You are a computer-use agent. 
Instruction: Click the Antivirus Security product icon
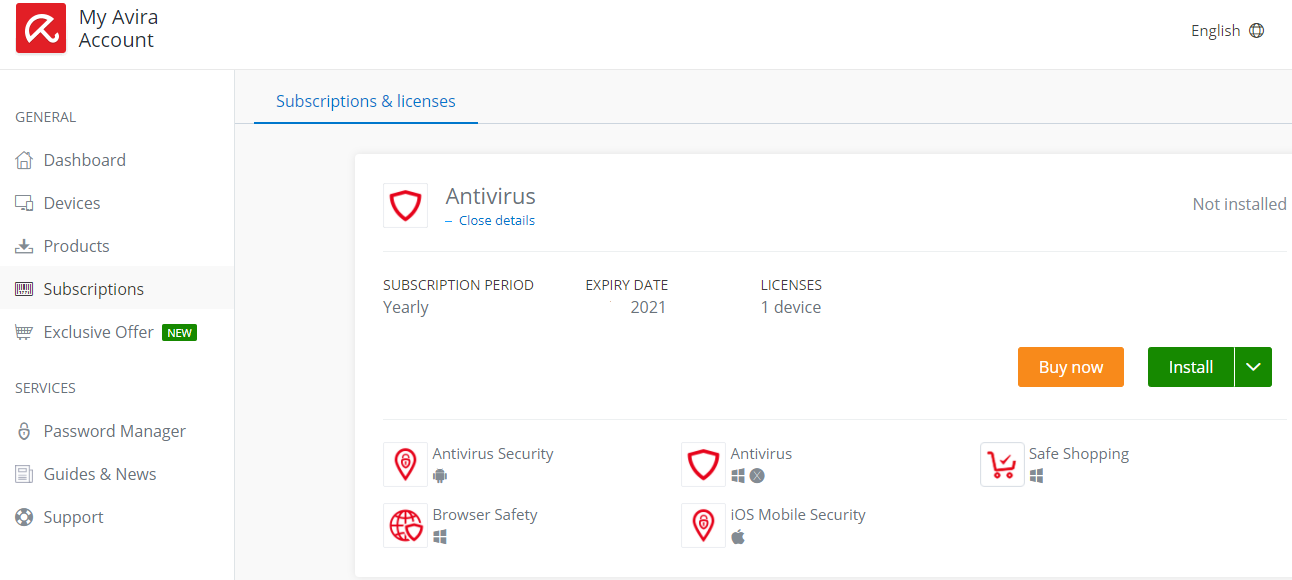pos(405,464)
